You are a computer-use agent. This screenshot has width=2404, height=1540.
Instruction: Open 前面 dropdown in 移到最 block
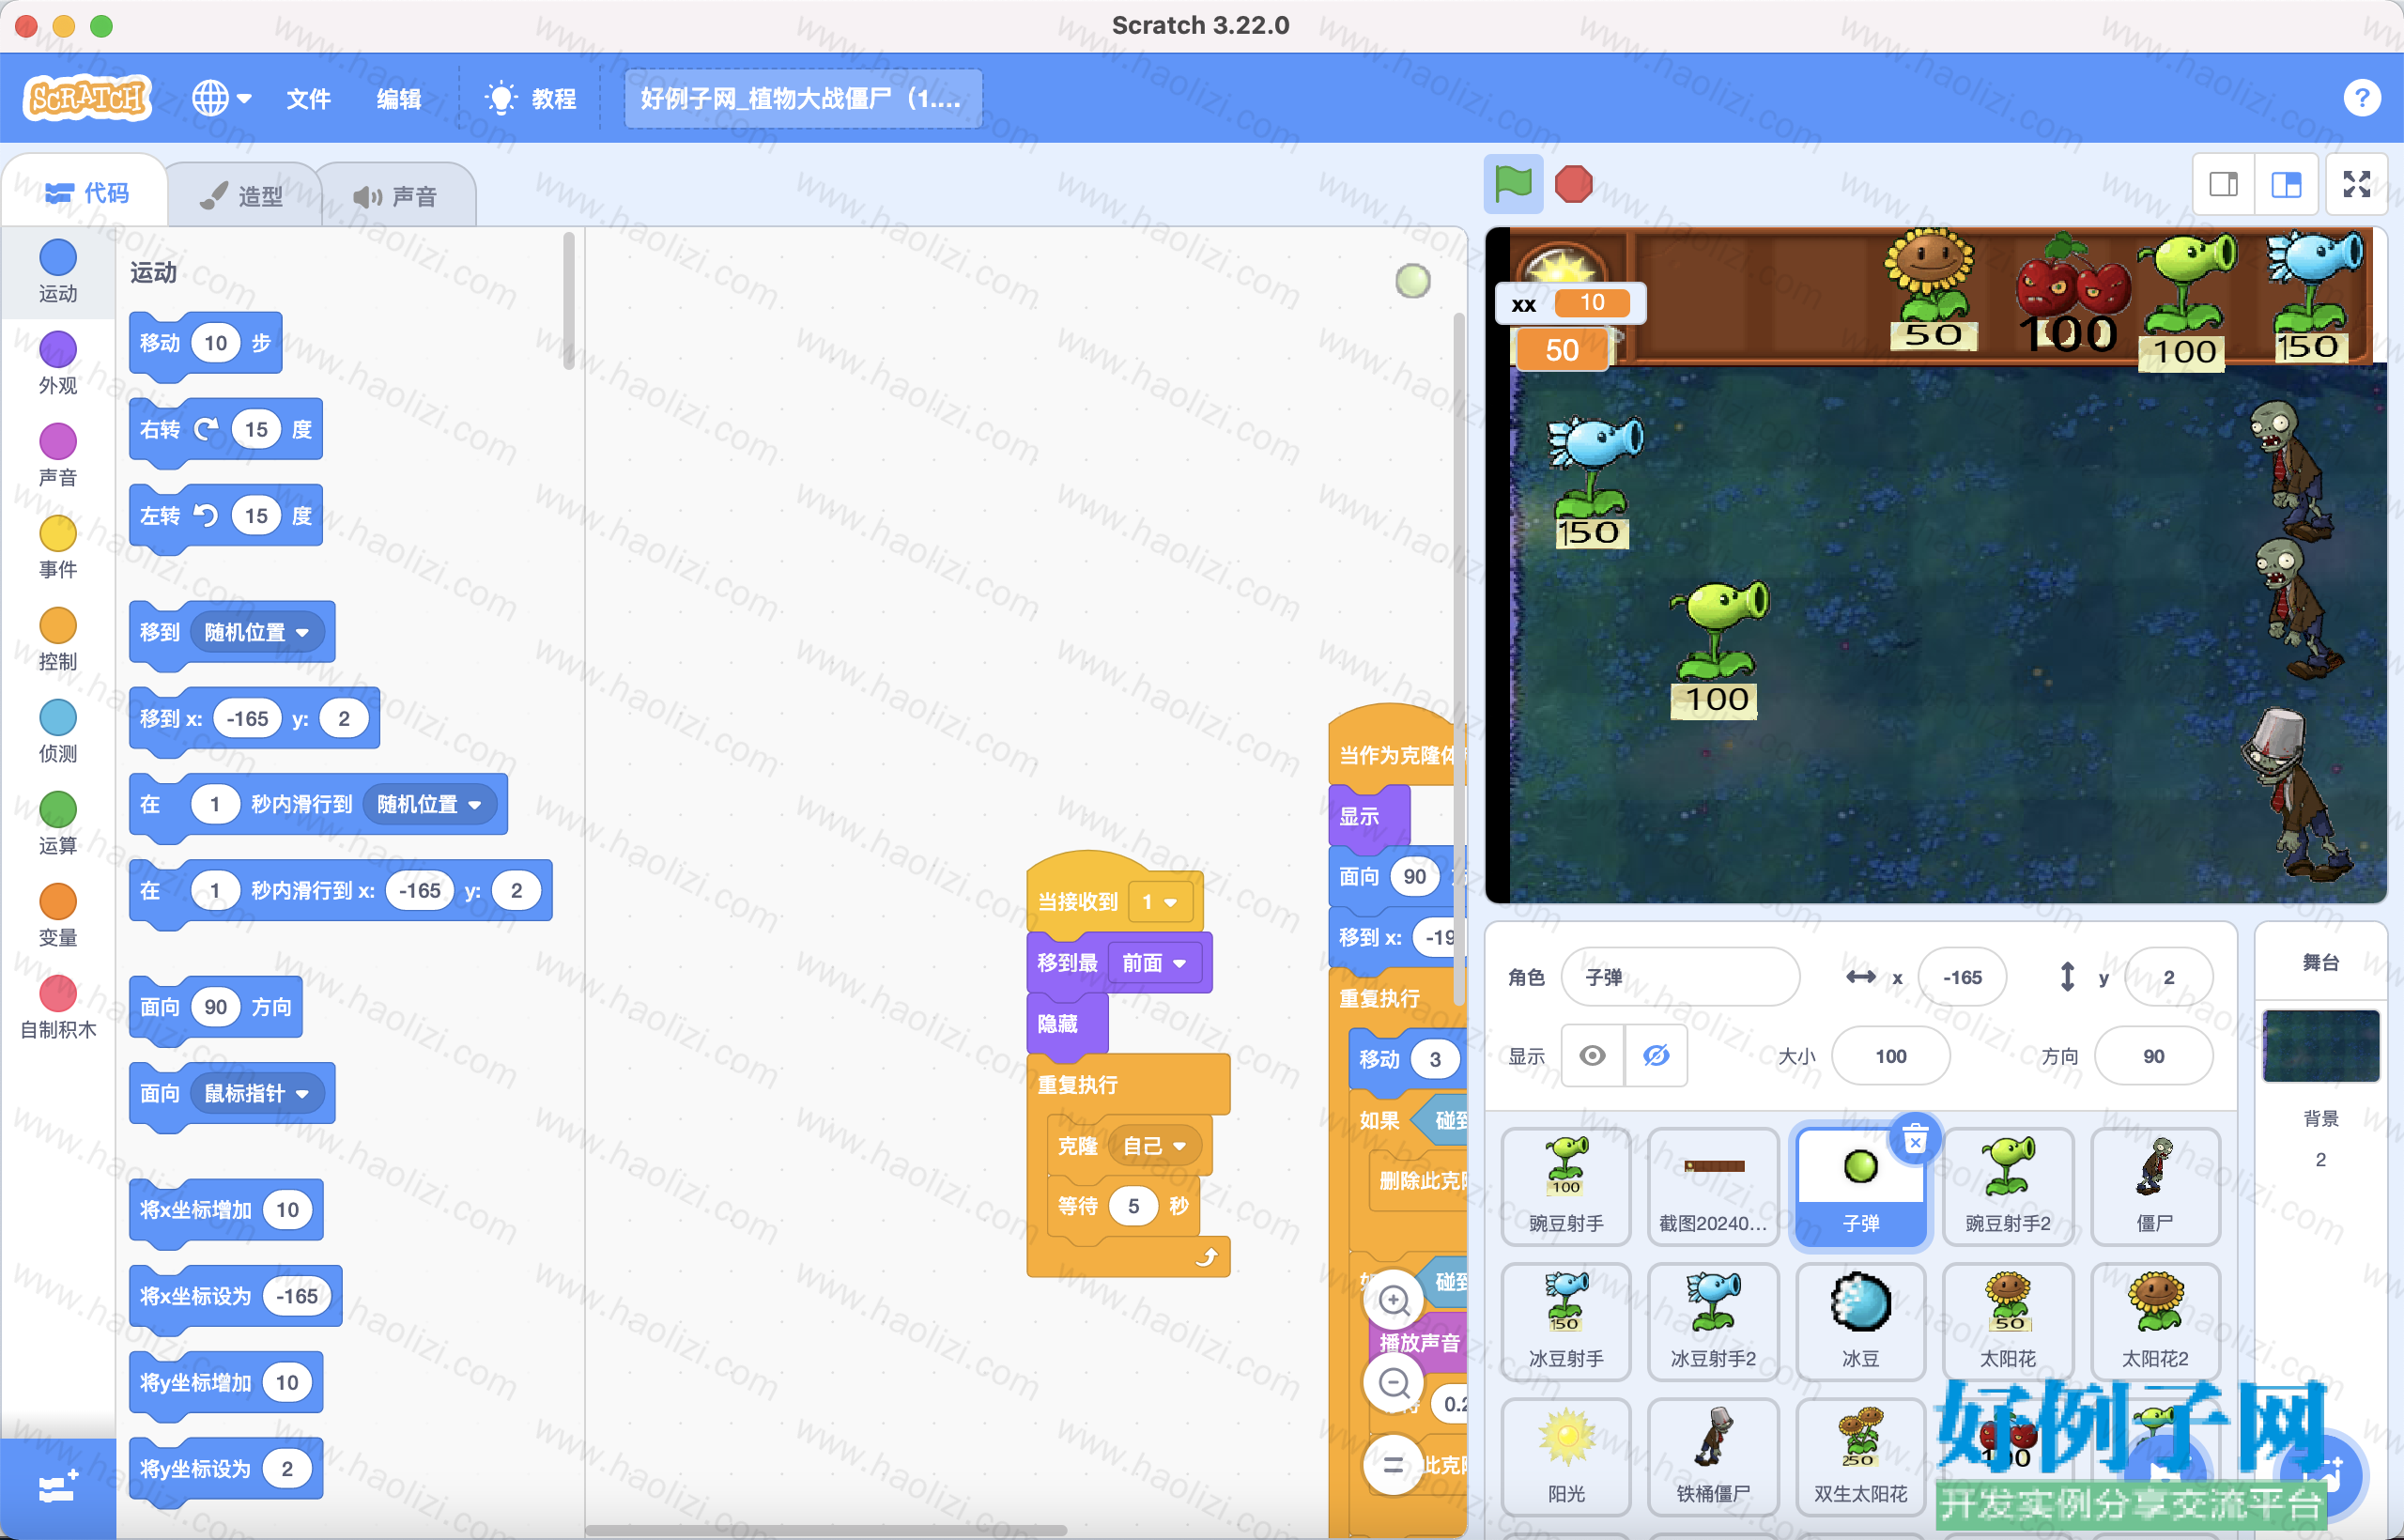click(1153, 962)
